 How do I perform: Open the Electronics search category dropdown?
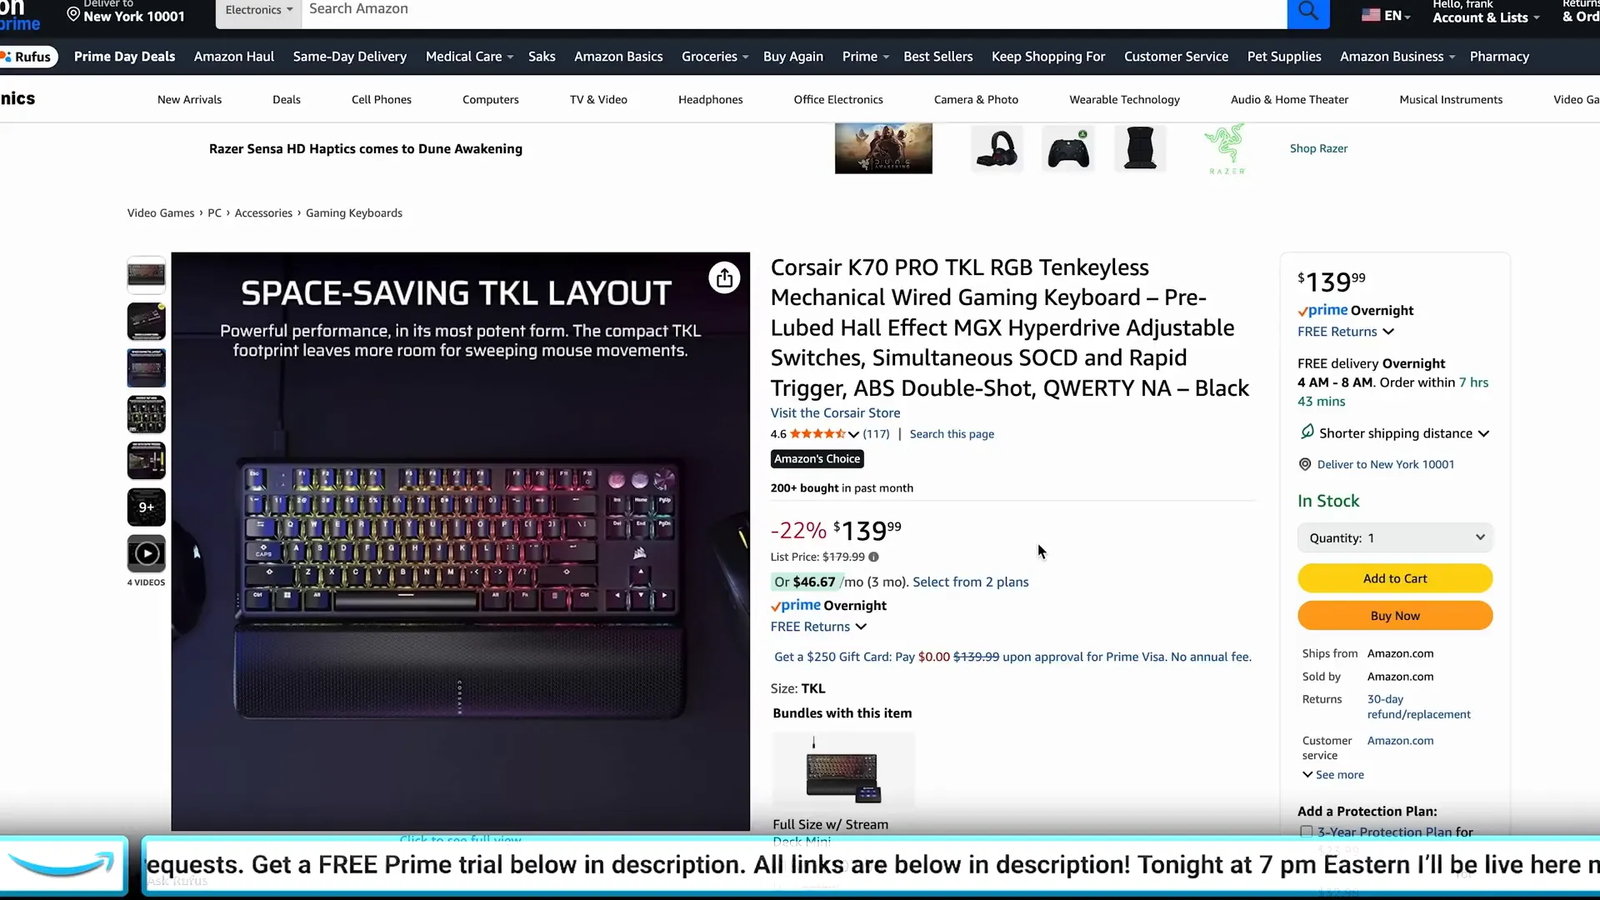pos(259,10)
